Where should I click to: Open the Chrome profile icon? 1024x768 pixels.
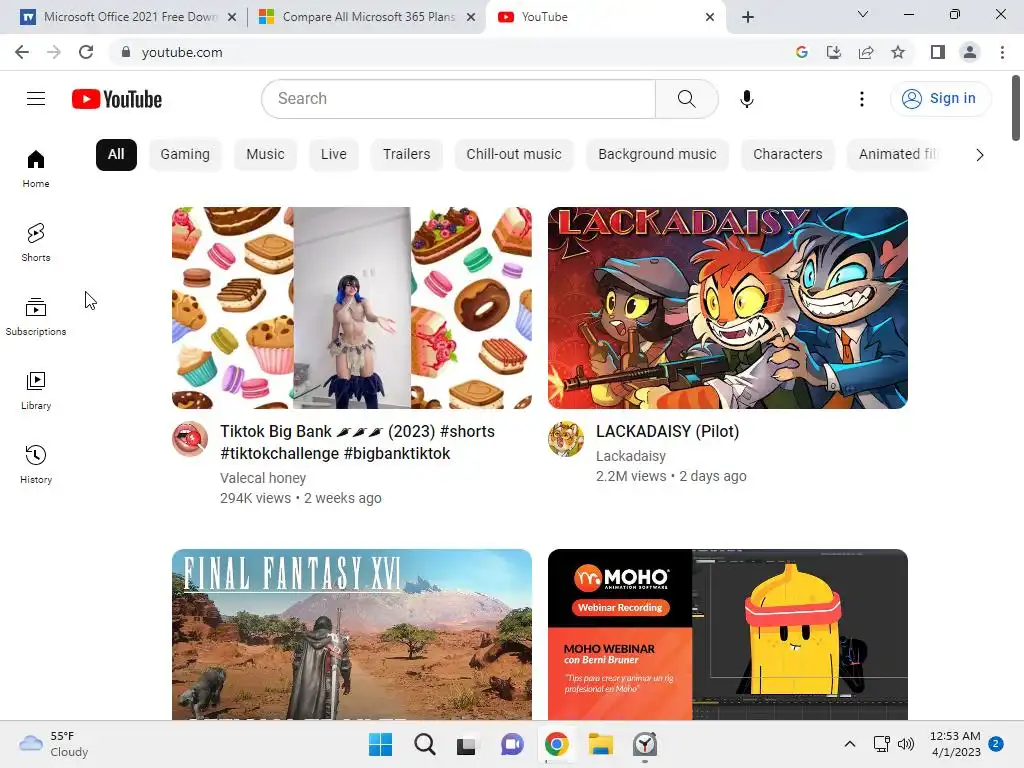[x=970, y=52]
